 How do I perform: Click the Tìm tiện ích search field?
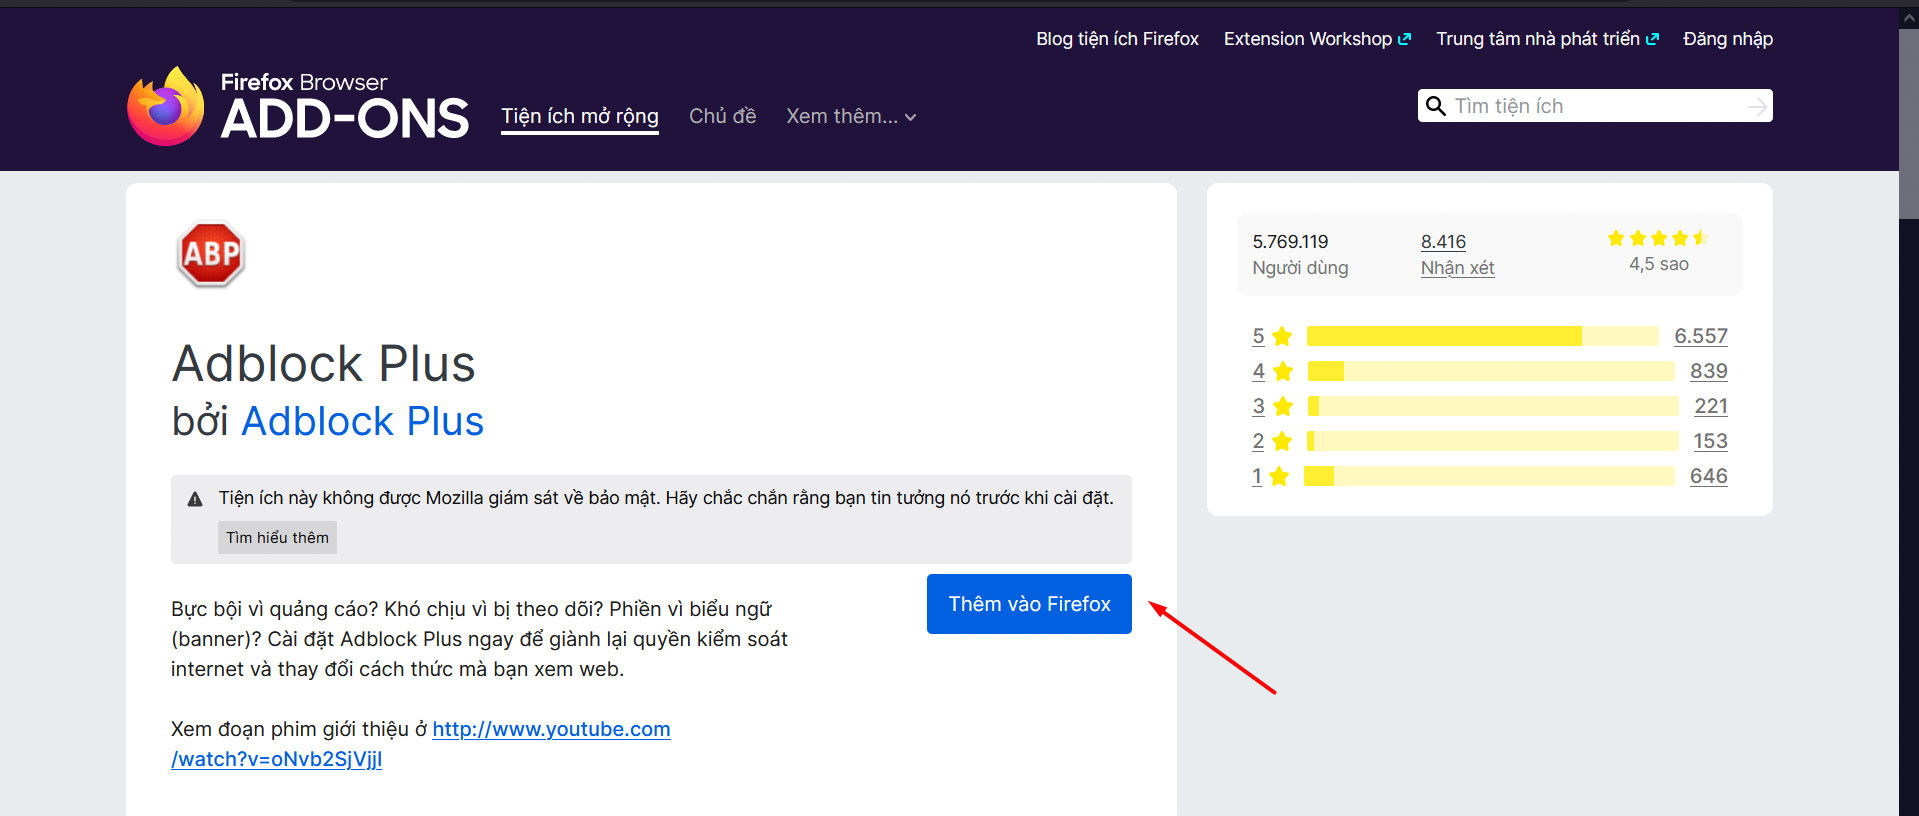coord(1595,106)
